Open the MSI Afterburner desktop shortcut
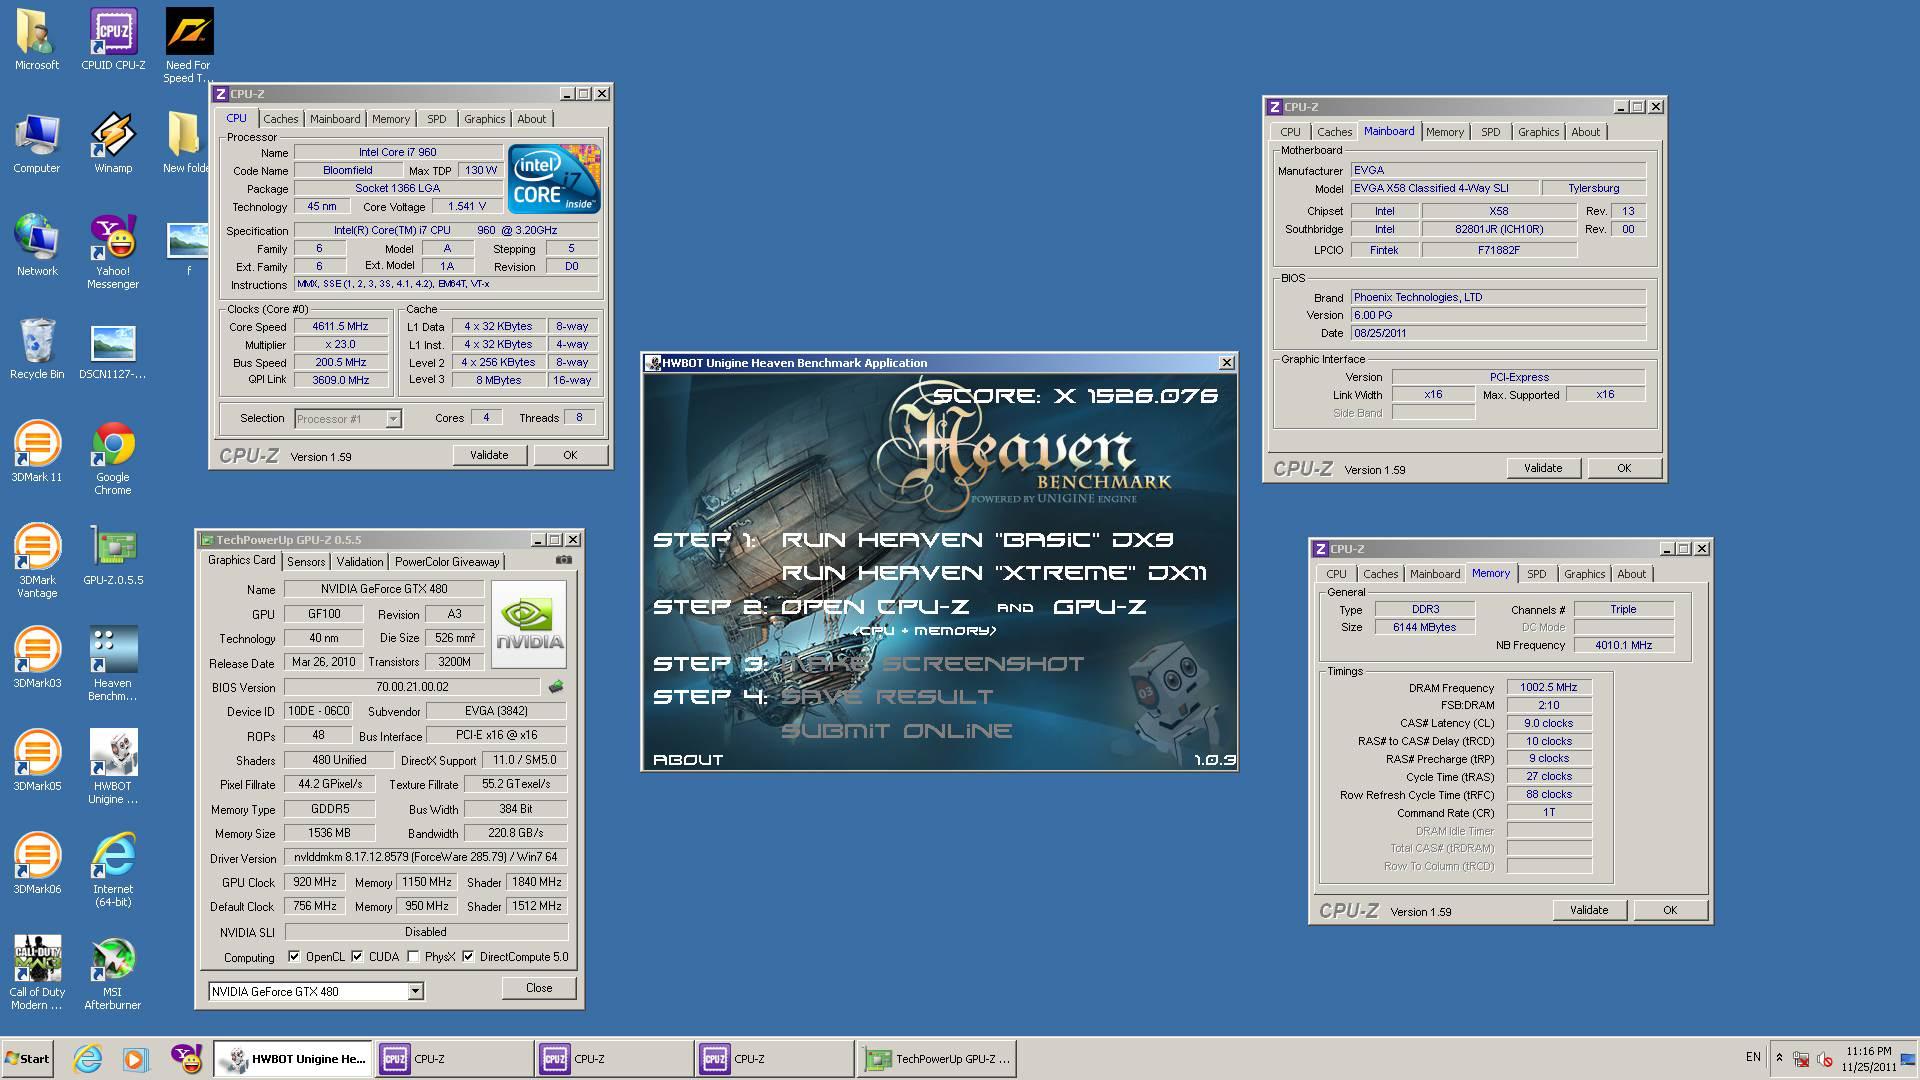Screen dimensions: 1920x1080 pyautogui.click(x=113, y=973)
